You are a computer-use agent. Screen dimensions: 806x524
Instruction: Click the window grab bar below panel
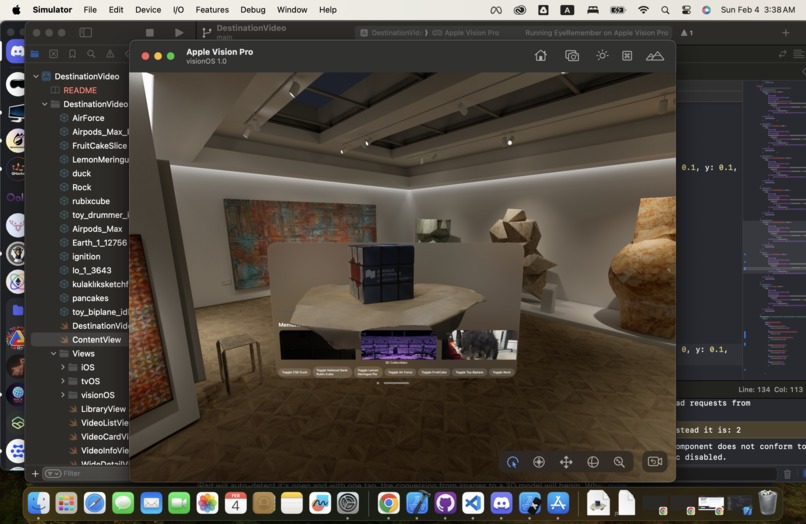point(397,383)
